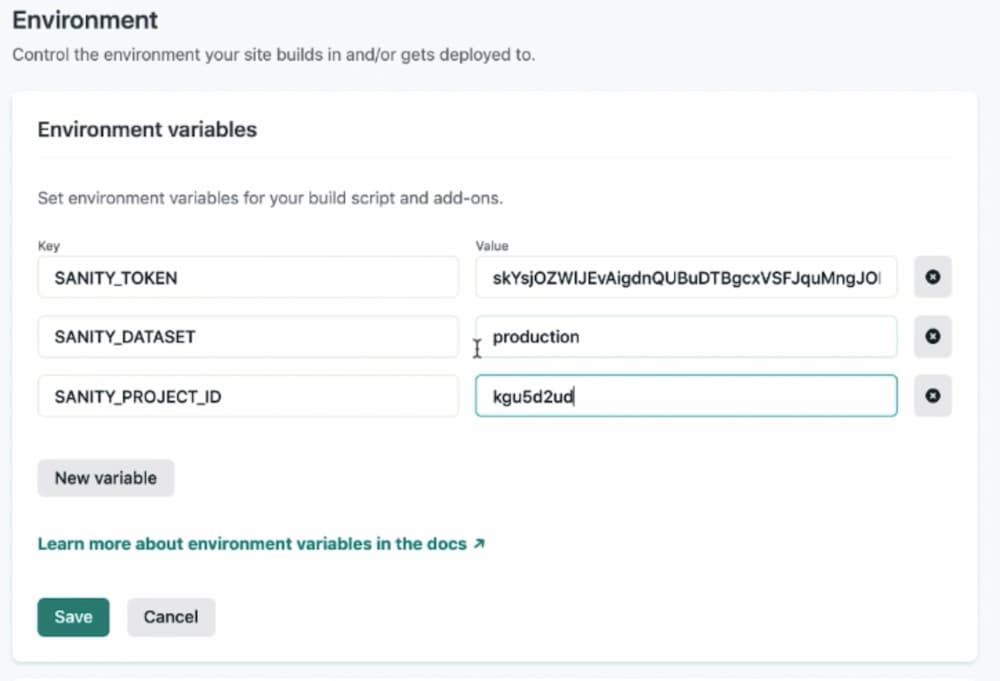Viewport: 1000px width, 681px height.
Task: Click the SANITY_PROJECT_ID key field
Action: pyautogui.click(x=246, y=396)
